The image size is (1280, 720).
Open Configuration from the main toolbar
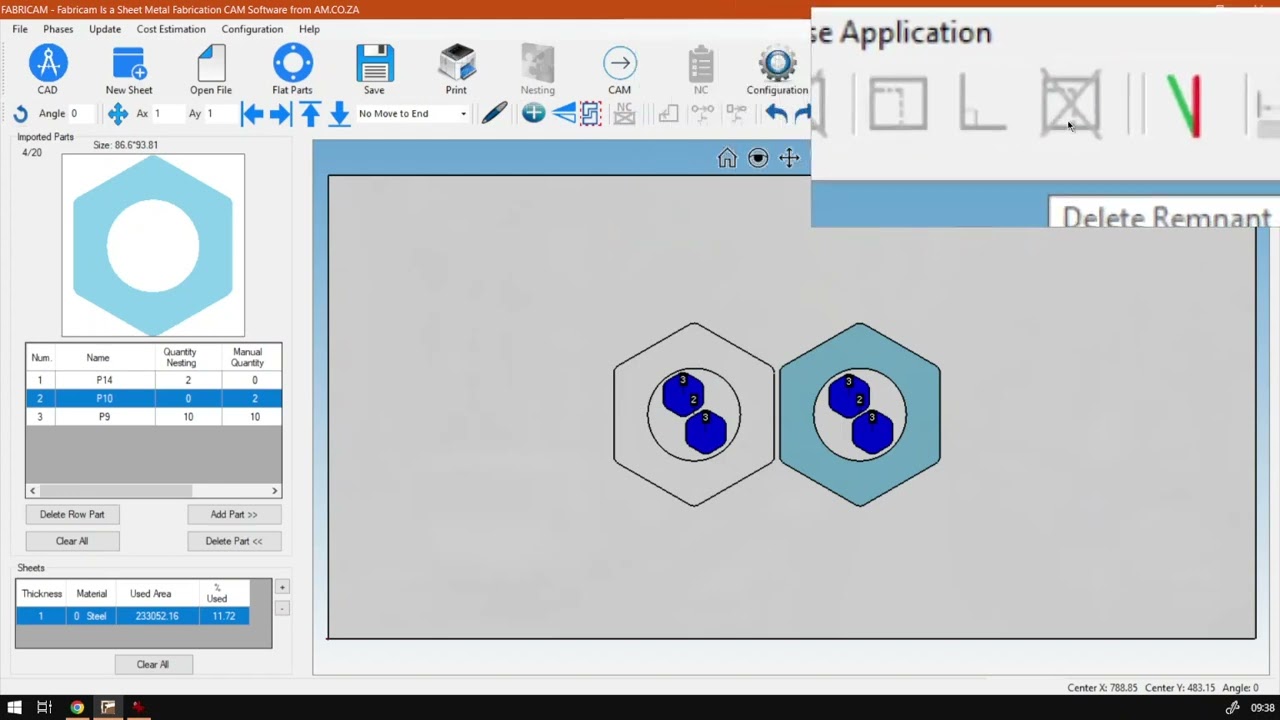coord(777,70)
